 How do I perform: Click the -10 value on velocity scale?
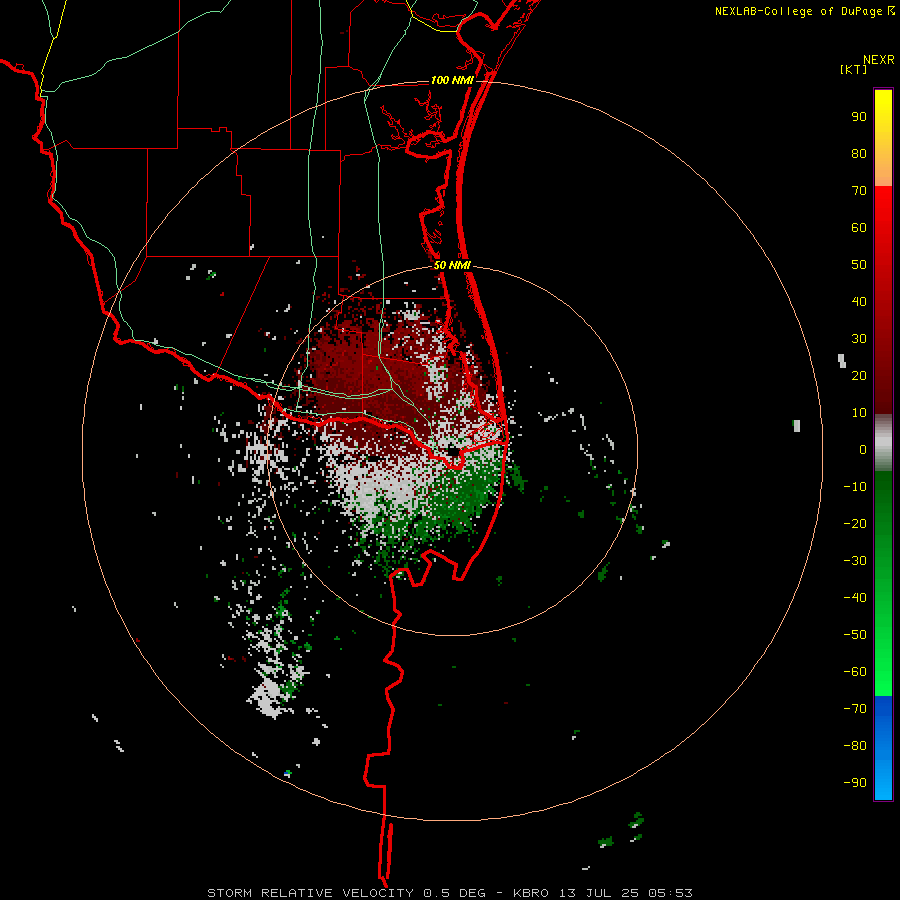(x=855, y=487)
